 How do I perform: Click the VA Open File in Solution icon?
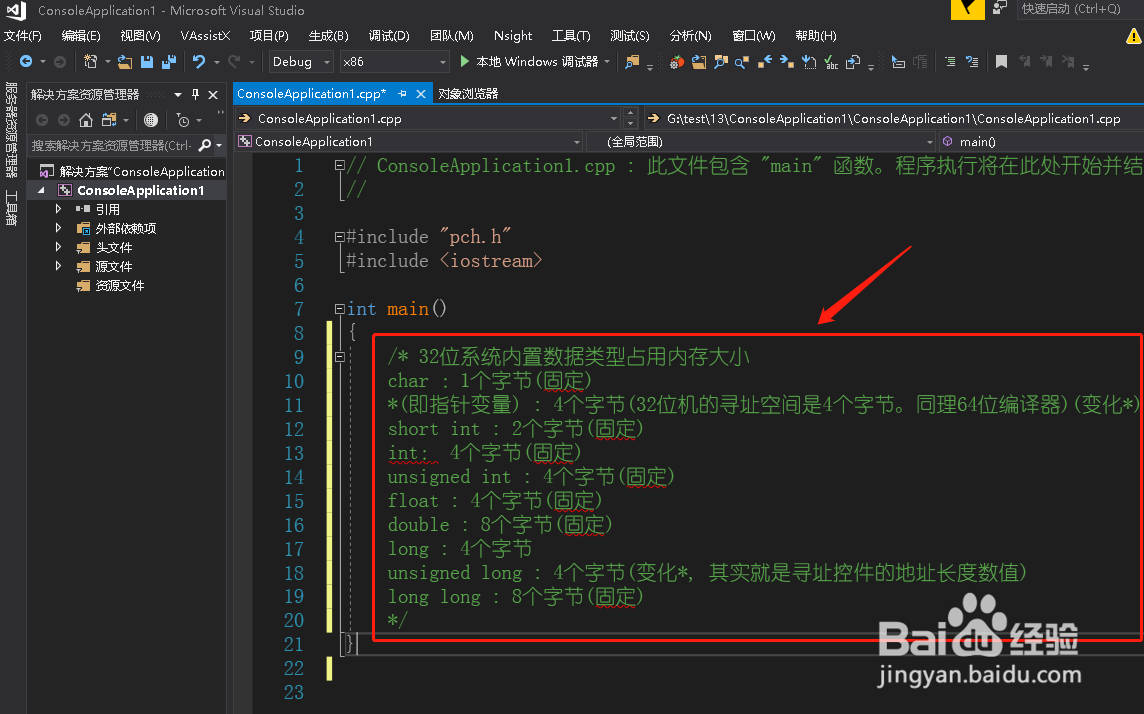(x=699, y=62)
